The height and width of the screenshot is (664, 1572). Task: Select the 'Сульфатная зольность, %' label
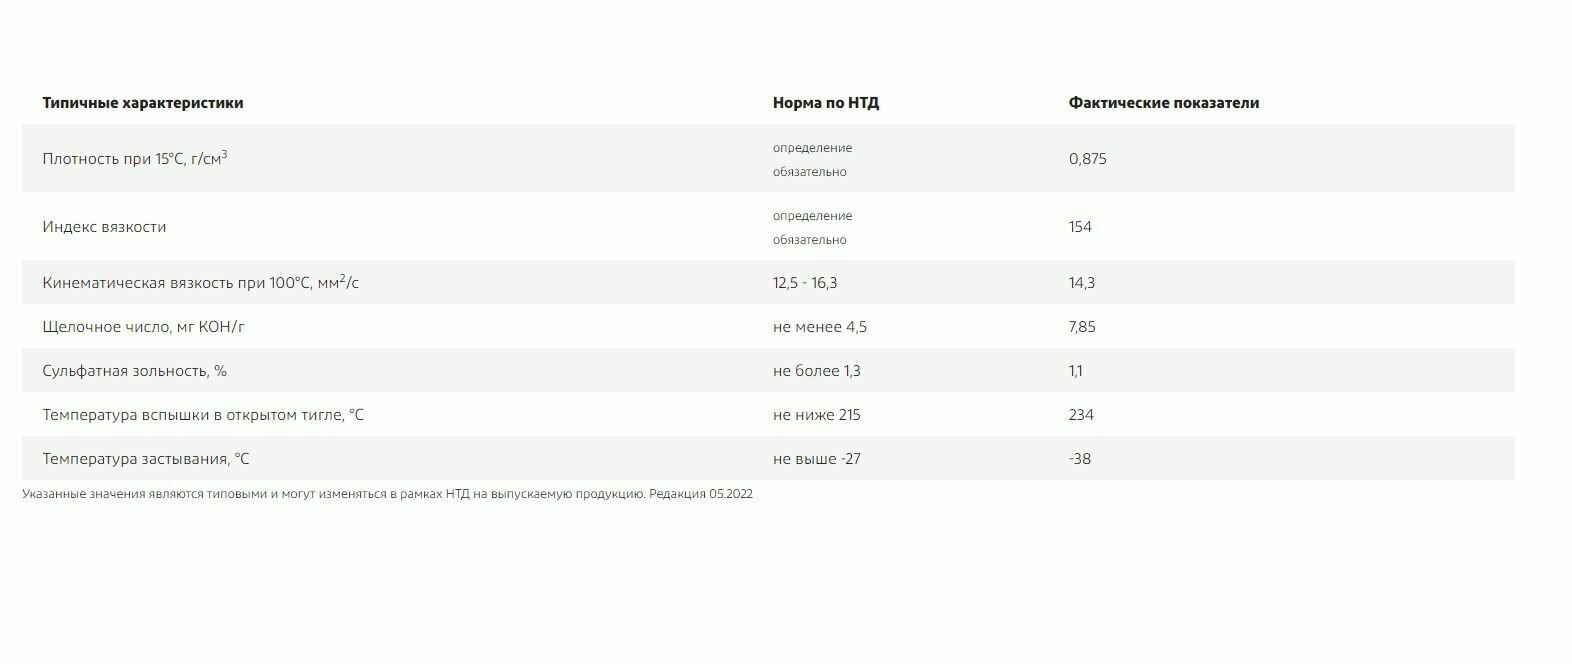(134, 371)
